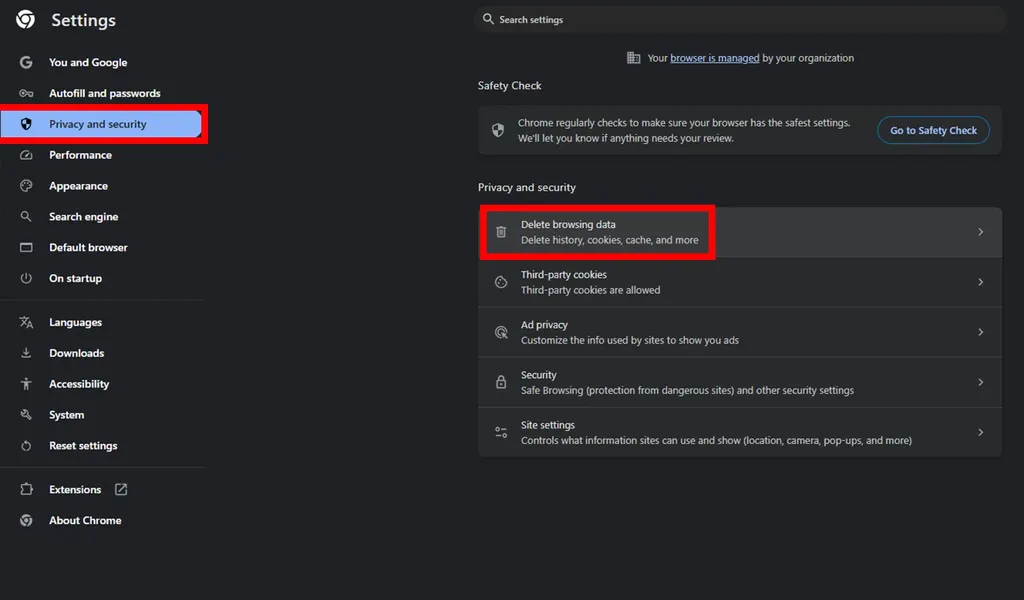
Task: Open the About Chrome page
Action: (x=85, y=521)
